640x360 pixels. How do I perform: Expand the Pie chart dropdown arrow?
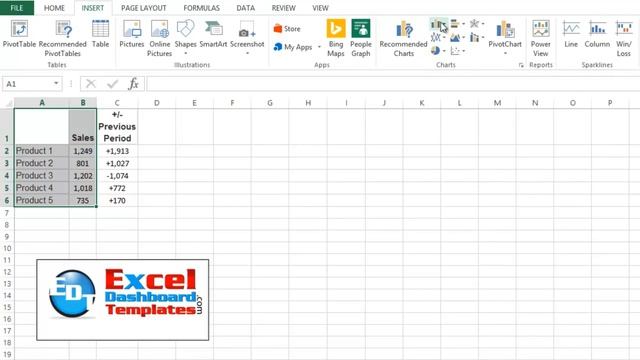point(444,51)
